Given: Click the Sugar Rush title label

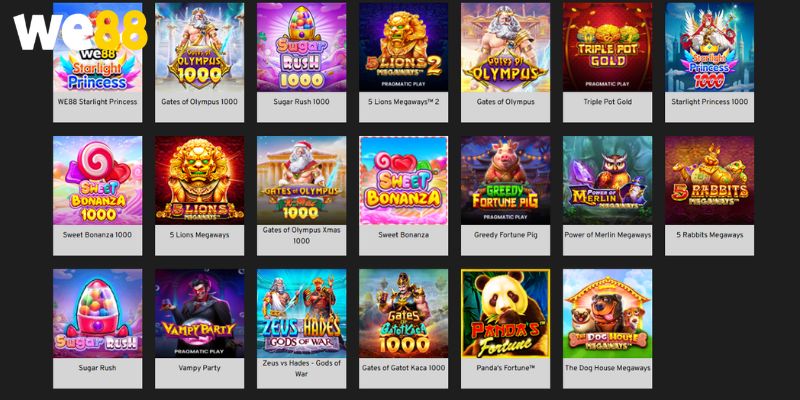Looking at the screenshot, I should coord(97,368).
